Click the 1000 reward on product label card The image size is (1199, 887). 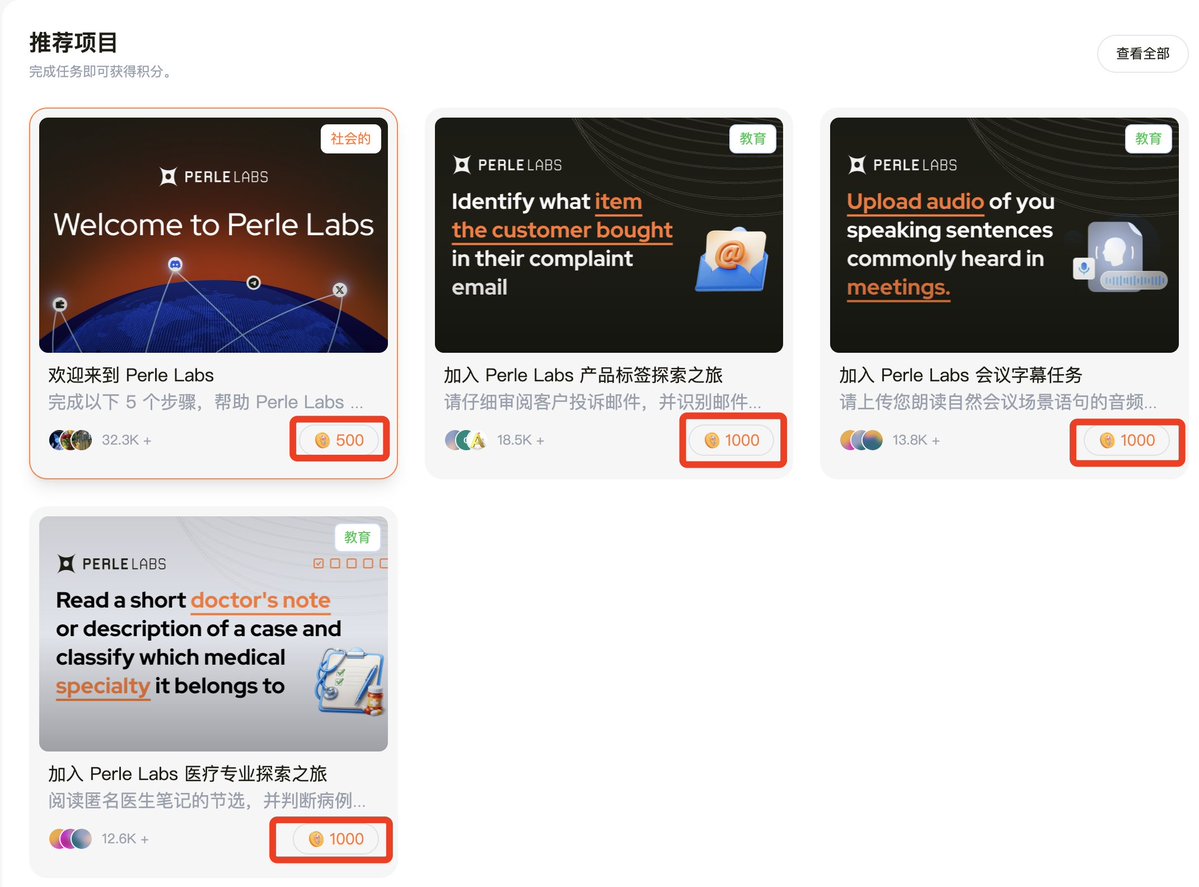[732, 440]
